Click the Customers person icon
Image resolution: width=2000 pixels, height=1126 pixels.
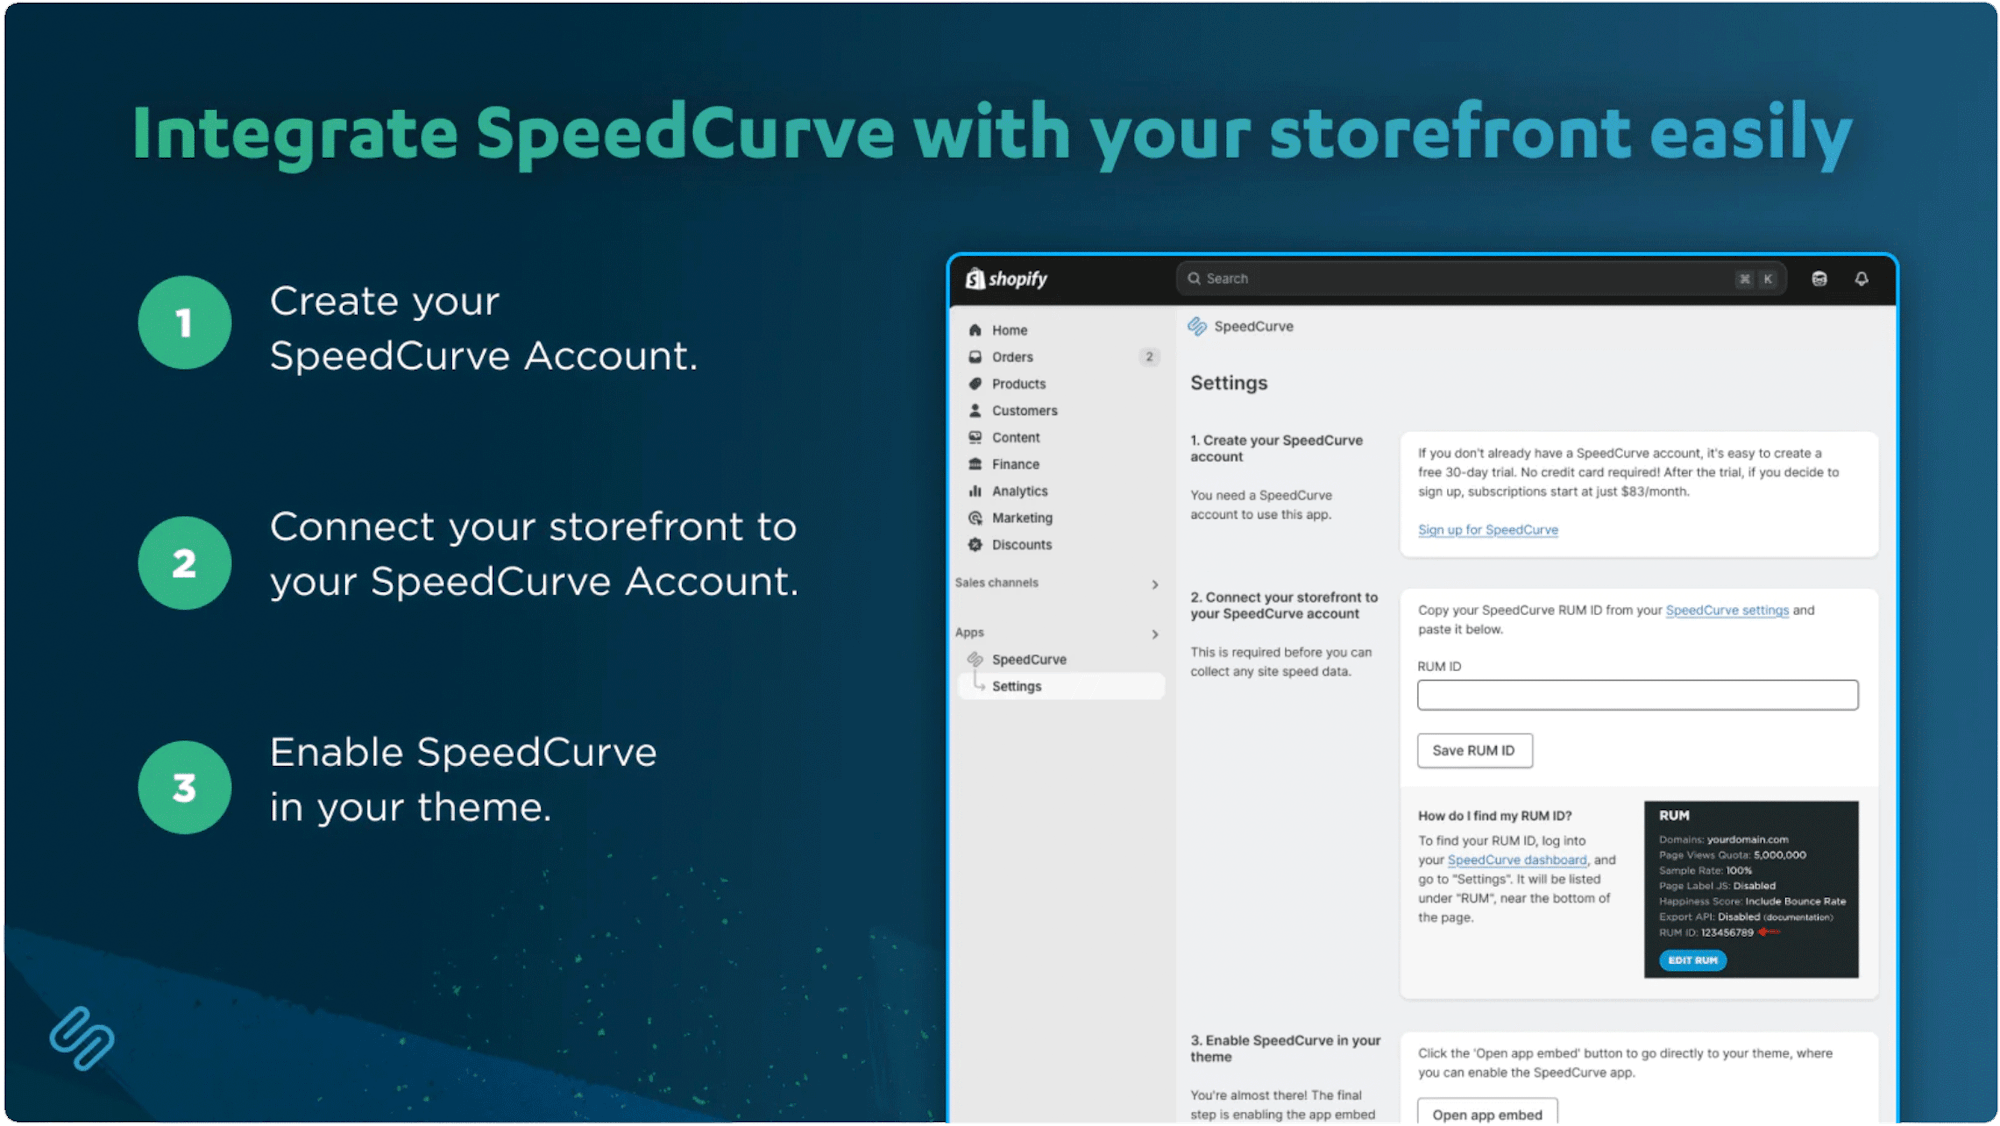(975, 411)
